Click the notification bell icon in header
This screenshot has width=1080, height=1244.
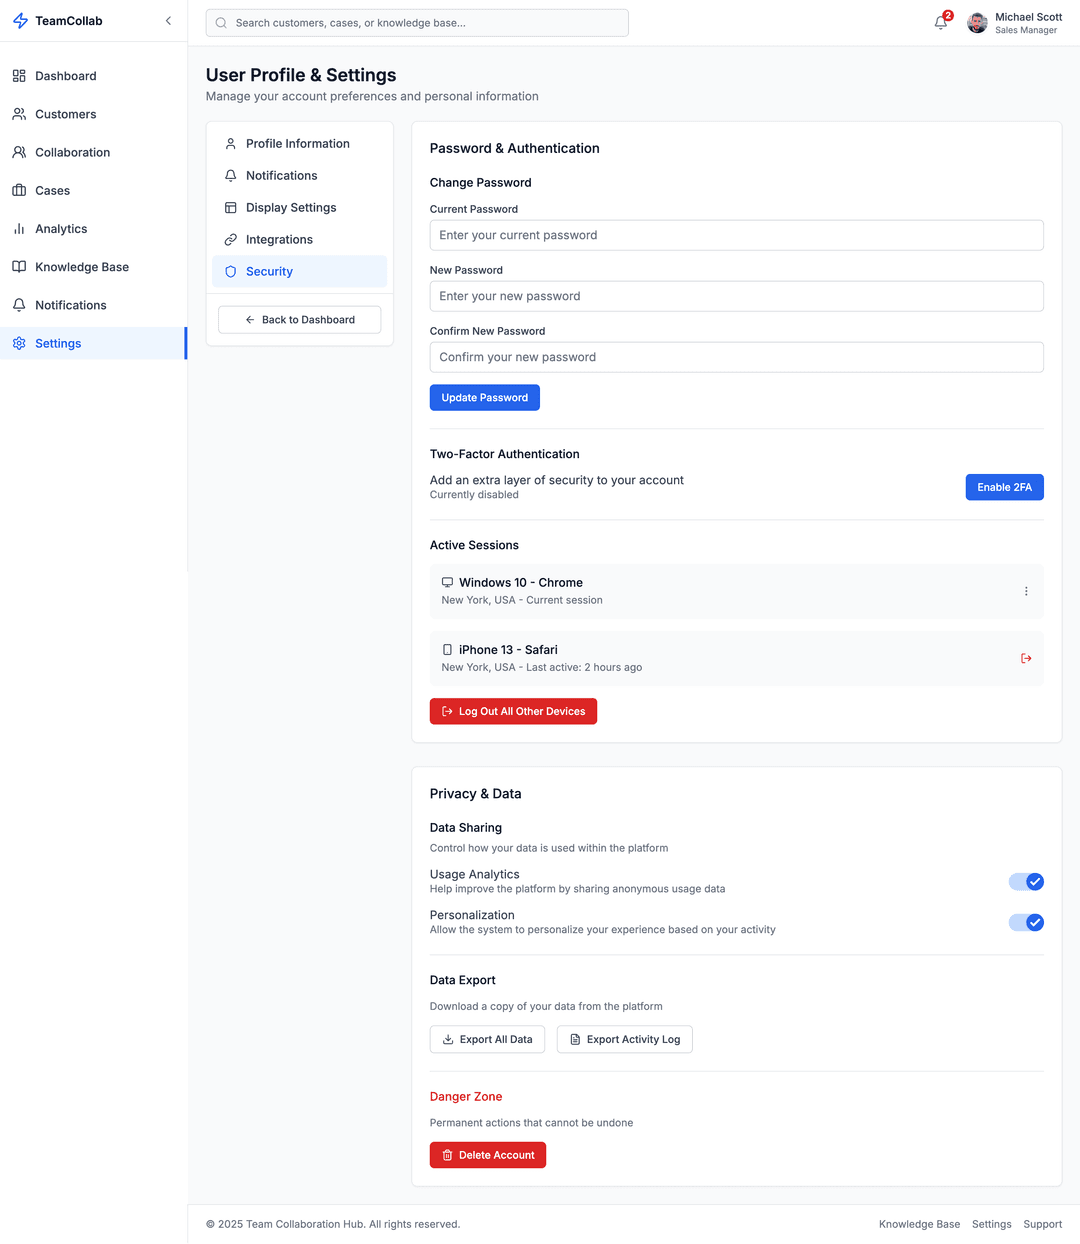pos(941,23)
